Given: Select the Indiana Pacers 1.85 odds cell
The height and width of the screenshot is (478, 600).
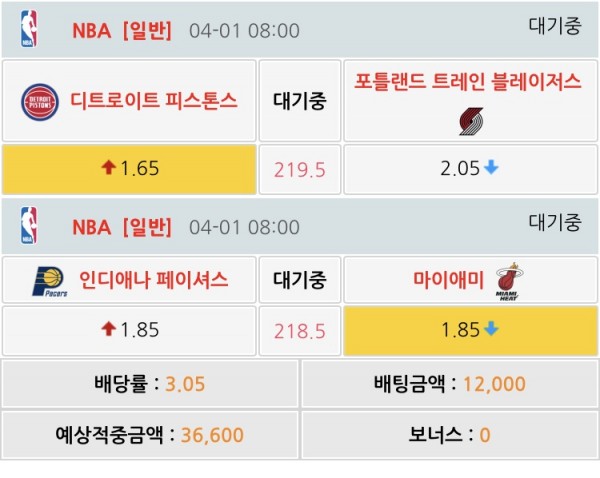Looking at the screenshot, I should click(x=128, y=330).
